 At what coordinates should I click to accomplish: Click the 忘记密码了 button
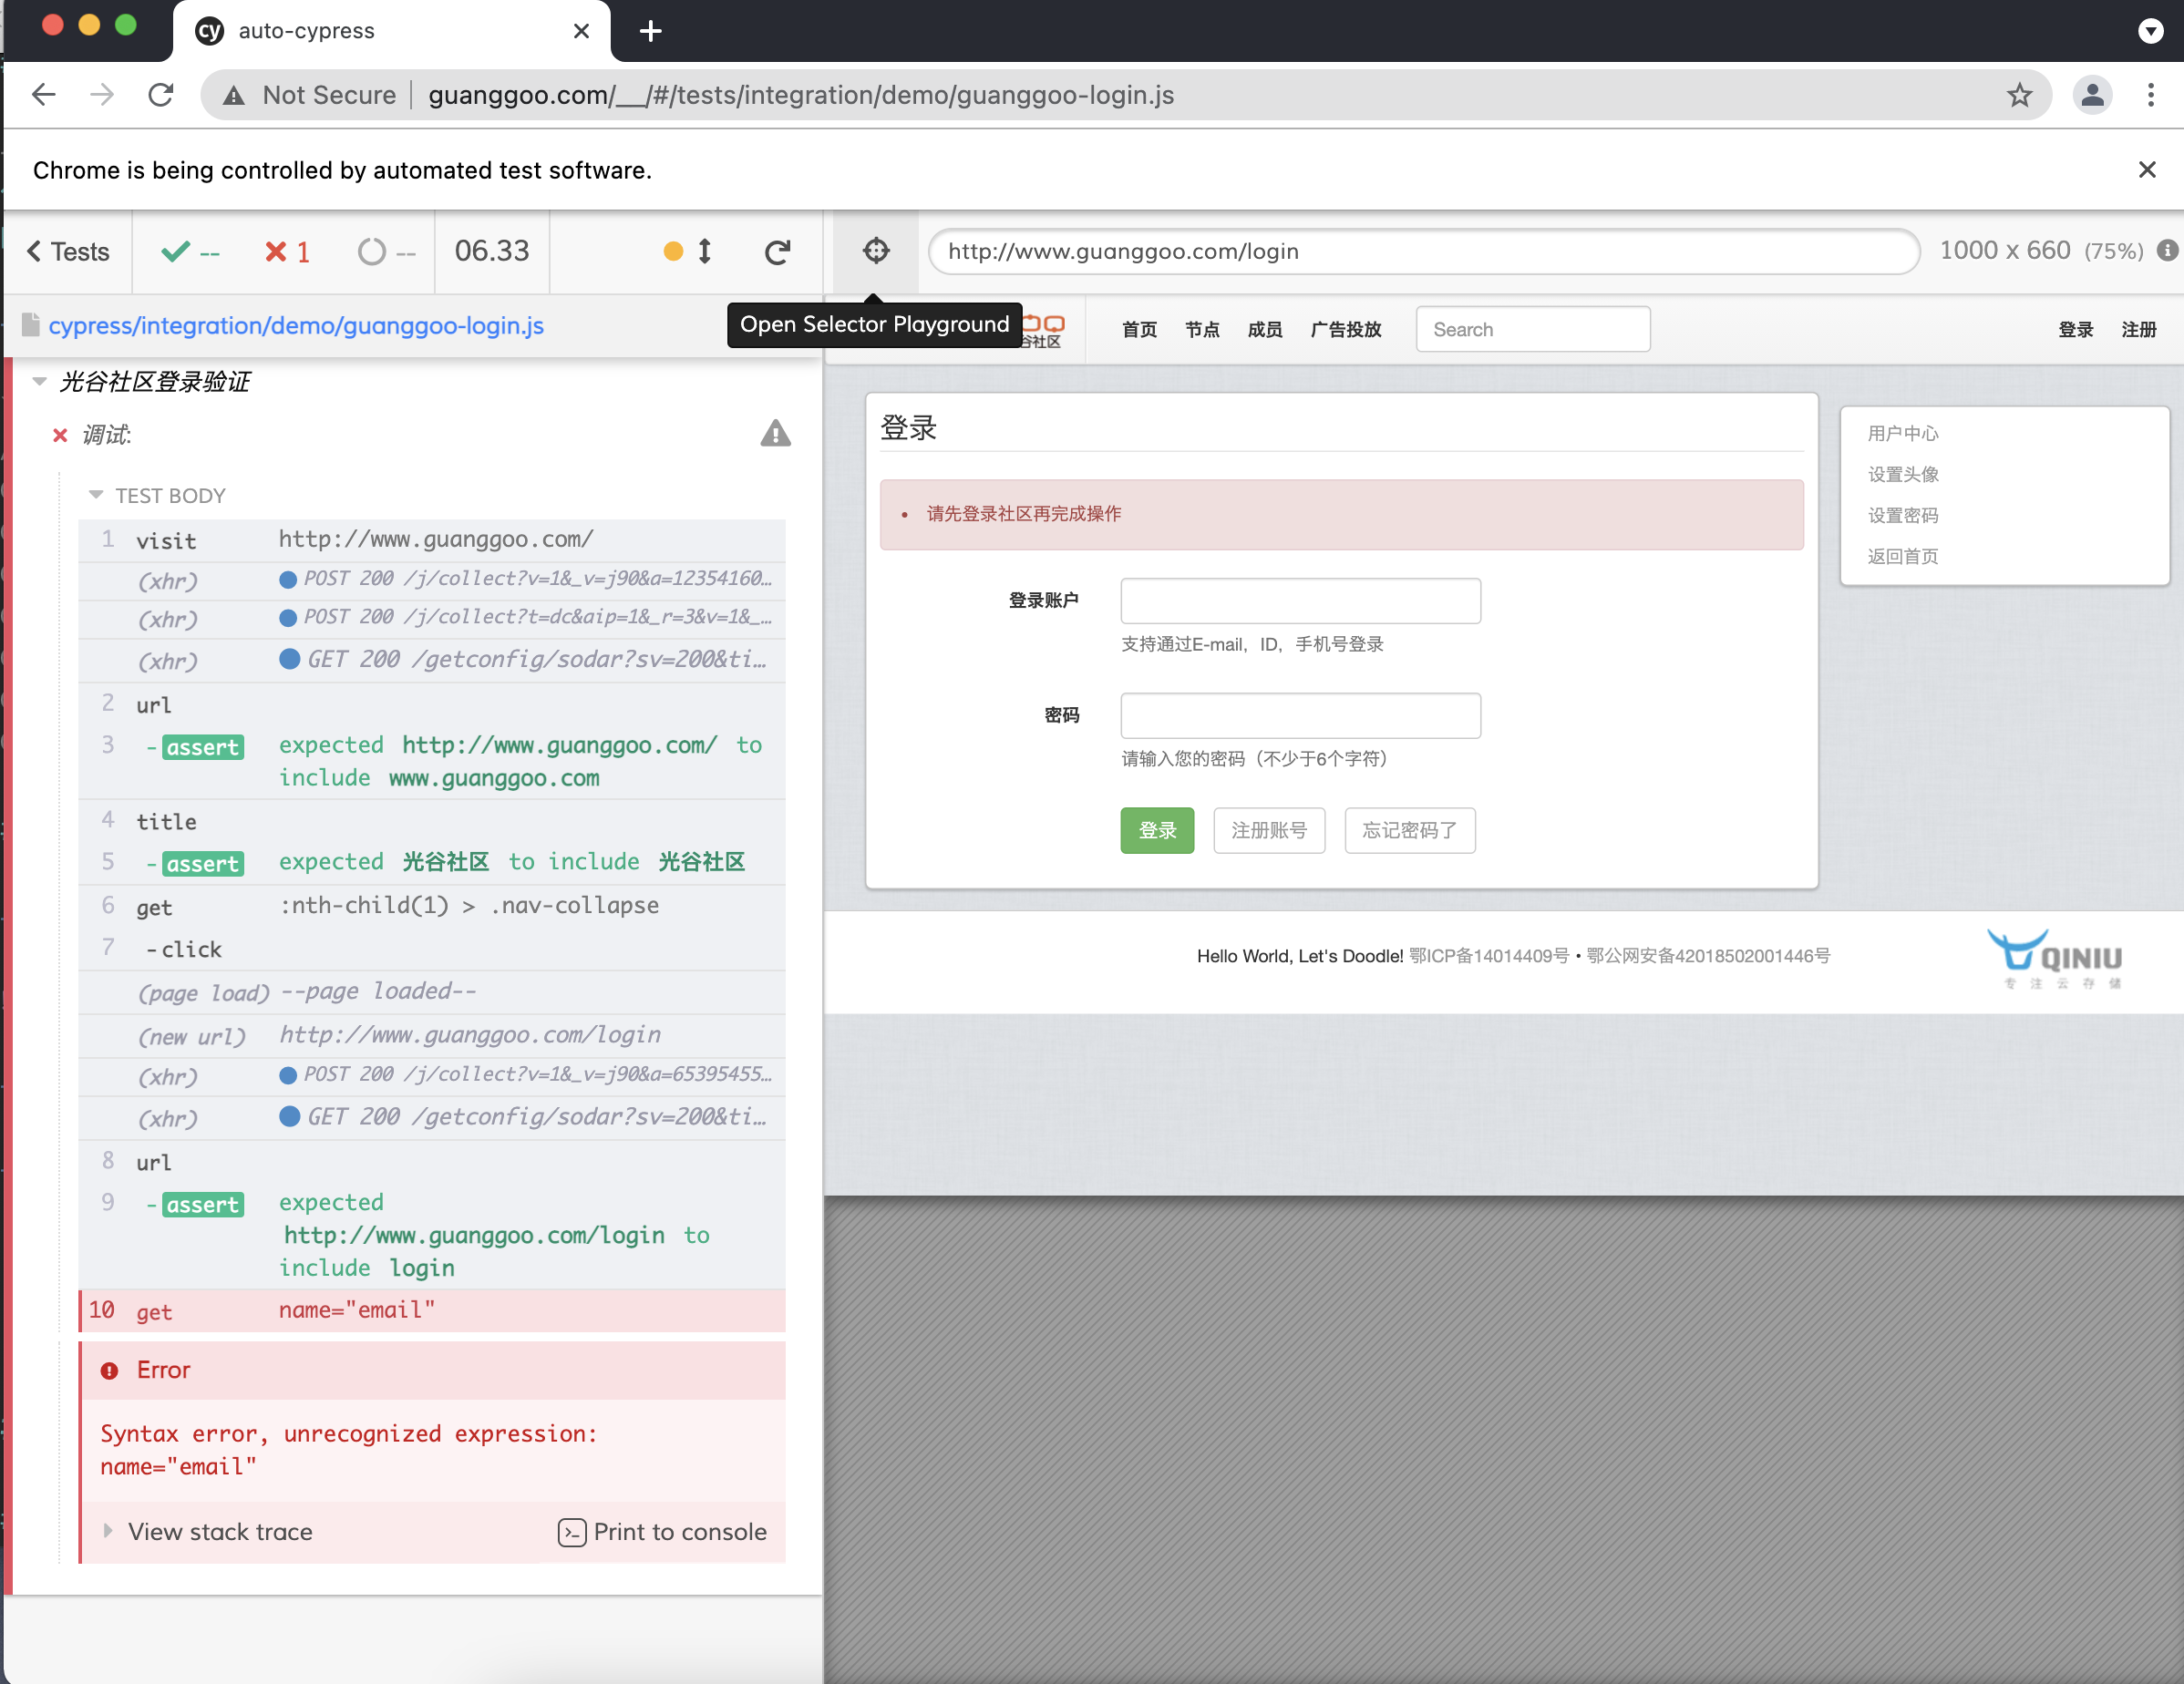[x=1408, y=830]
